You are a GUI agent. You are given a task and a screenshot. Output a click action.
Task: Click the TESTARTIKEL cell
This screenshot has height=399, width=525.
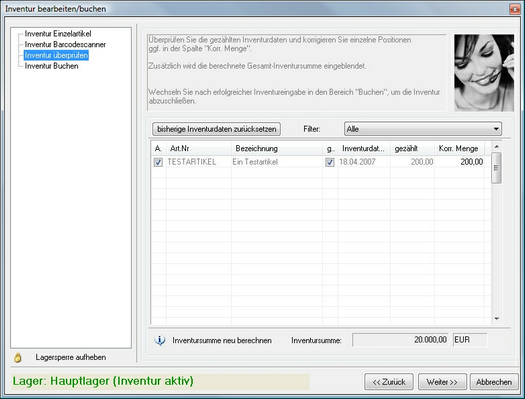(x=199, y=162)
